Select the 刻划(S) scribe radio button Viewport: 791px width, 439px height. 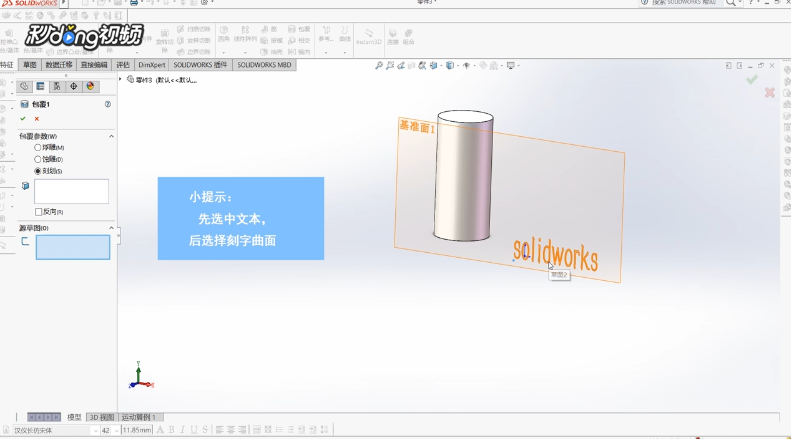click(37, 171)
